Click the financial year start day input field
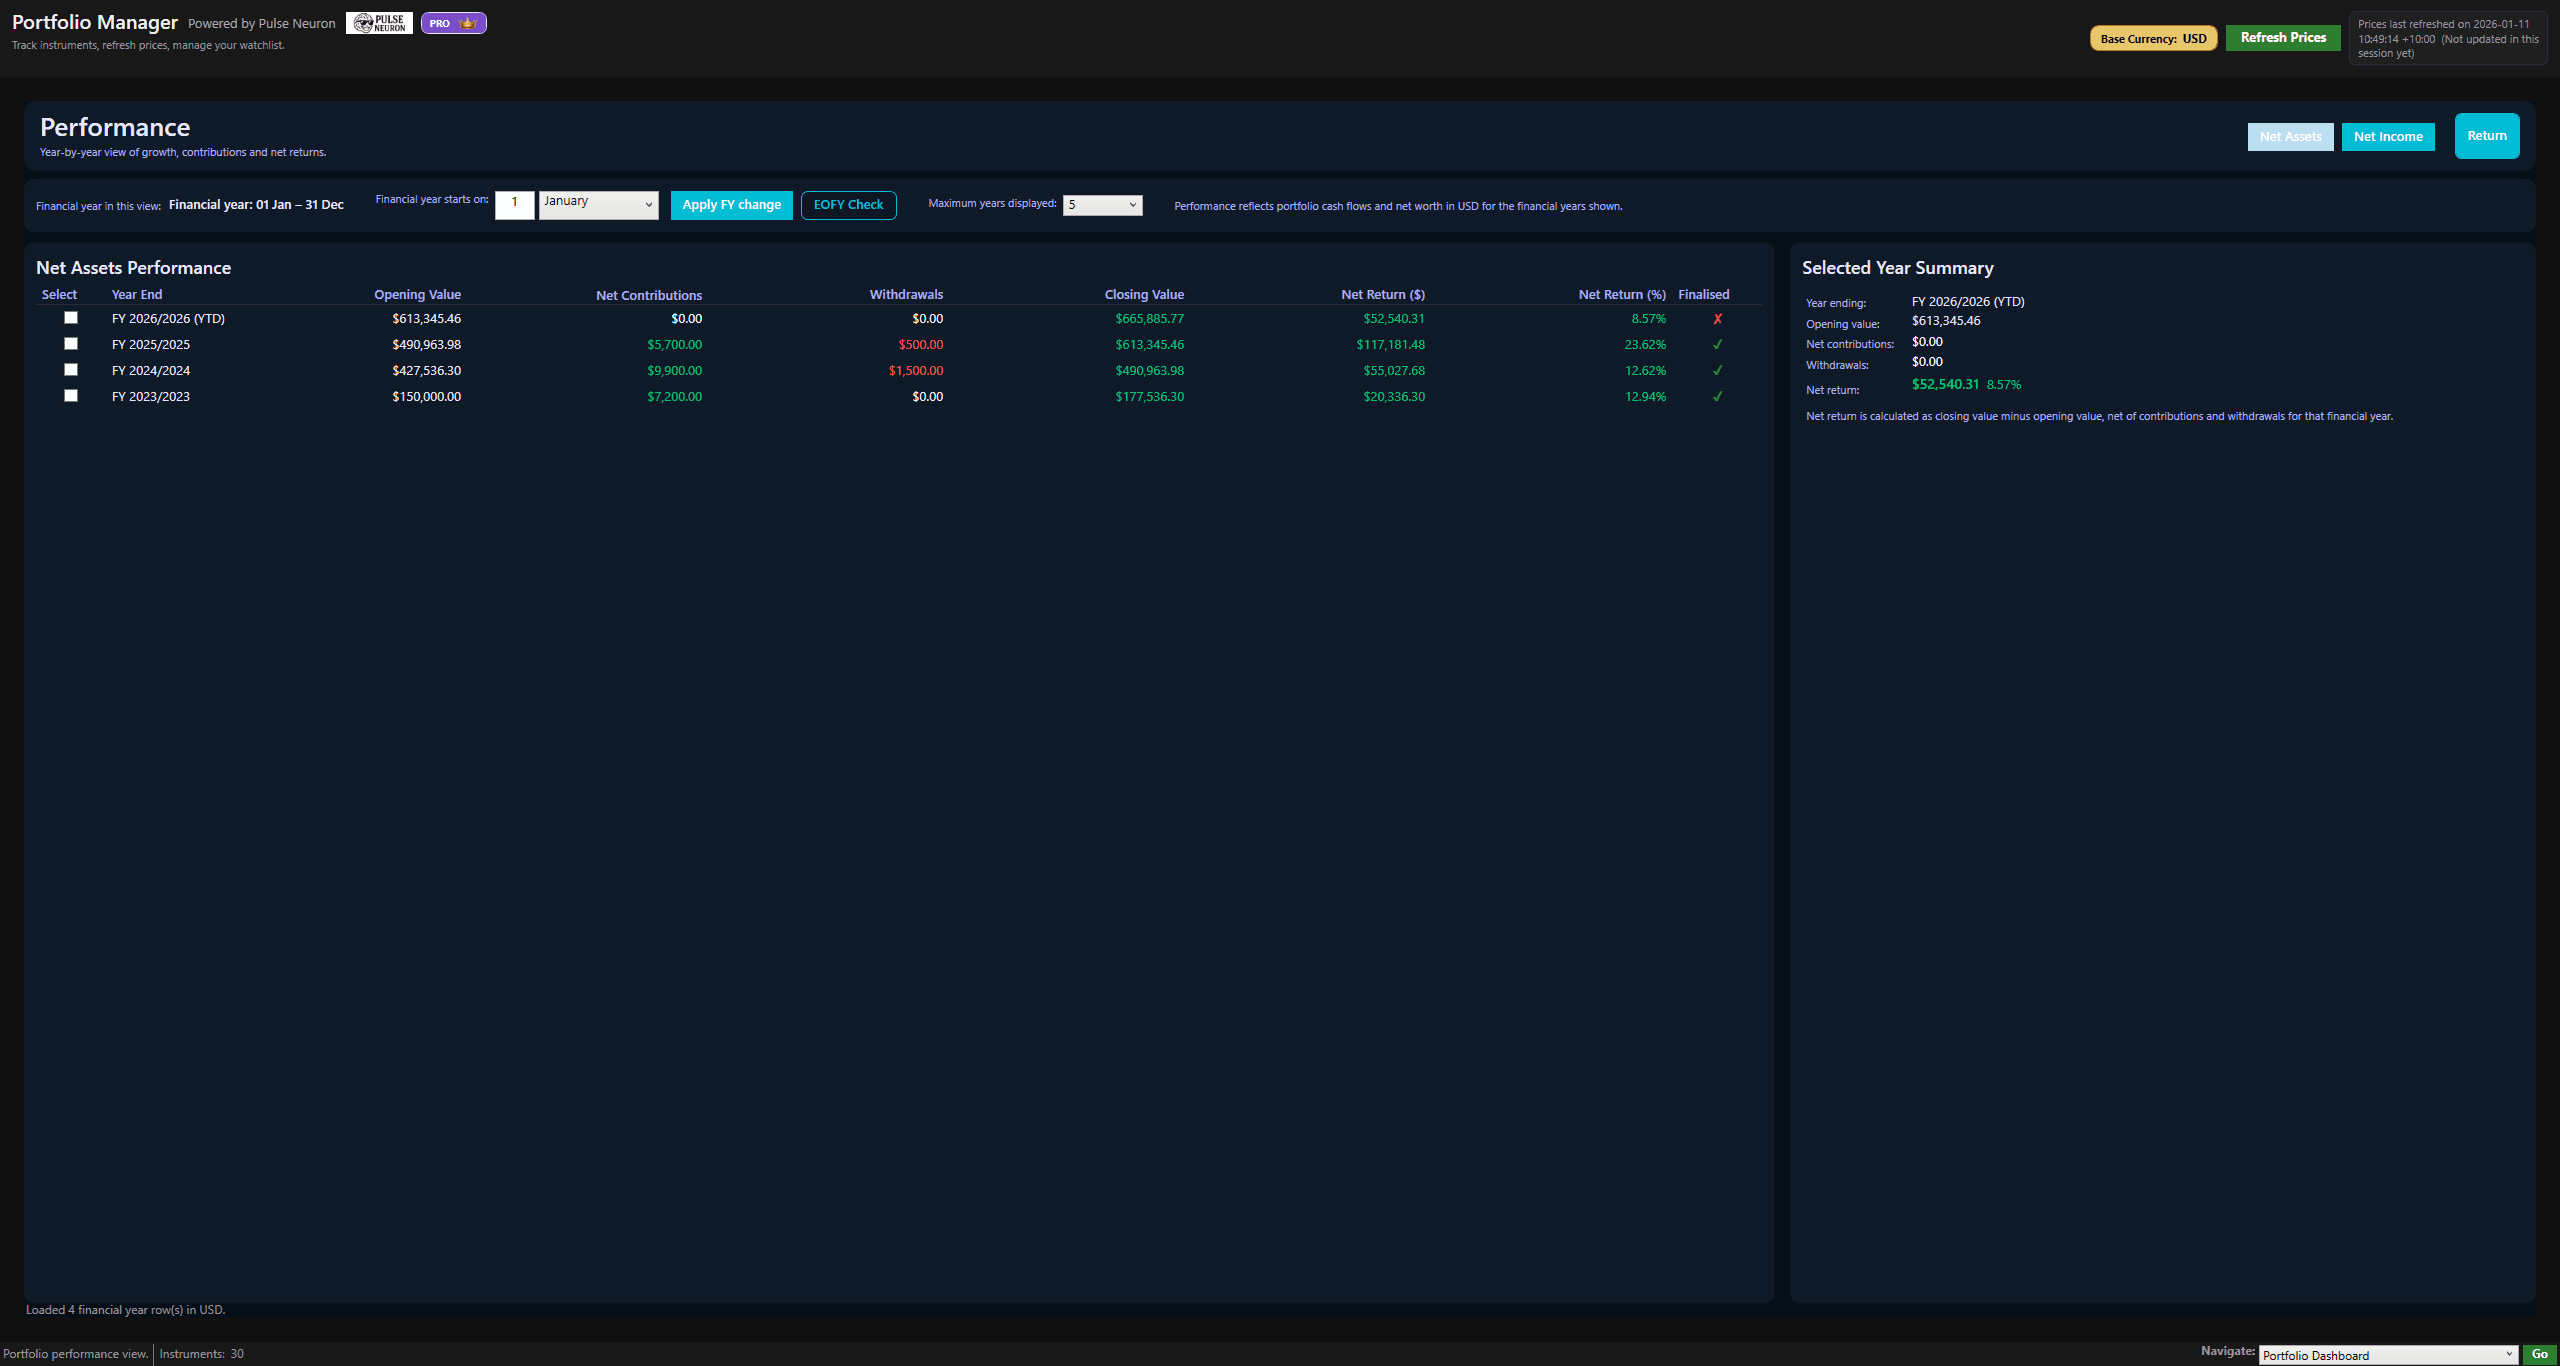The height and width of the screenshot is (1366, 2560). tap(514, 204)
